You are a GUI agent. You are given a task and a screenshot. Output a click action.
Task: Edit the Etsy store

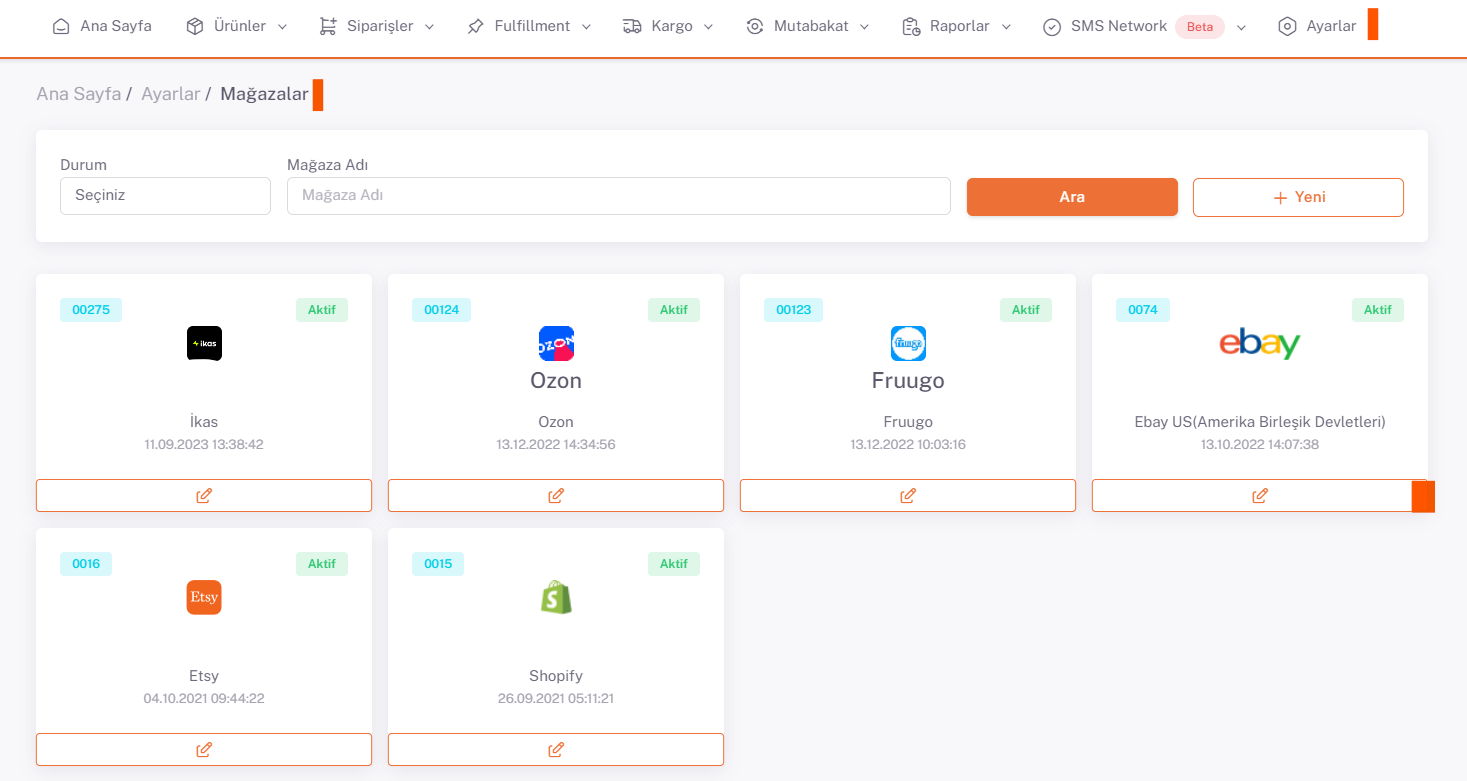click(204, 750)
